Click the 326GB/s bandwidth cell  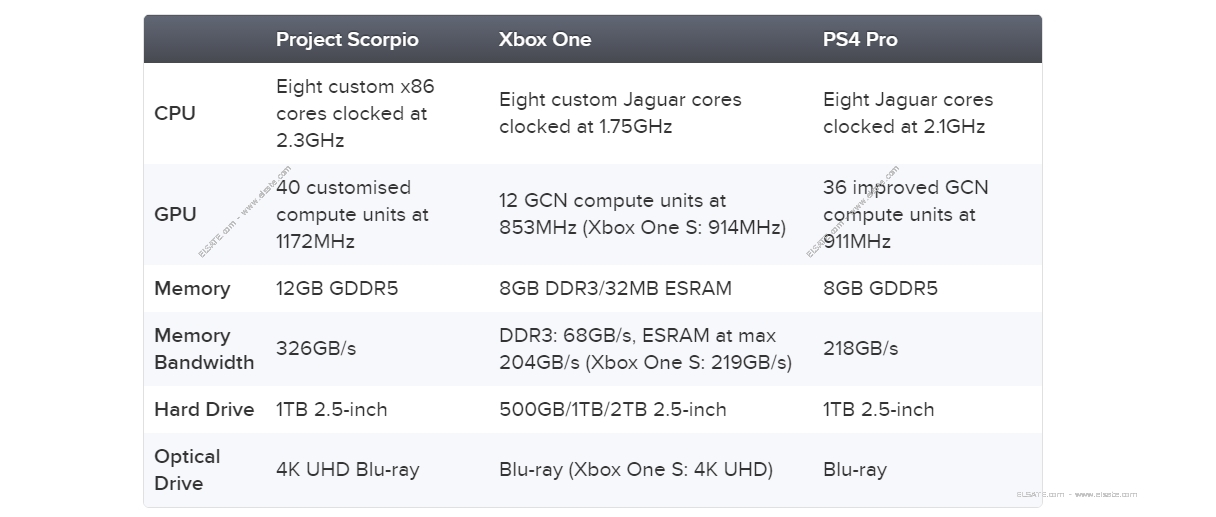coord(316,349)
